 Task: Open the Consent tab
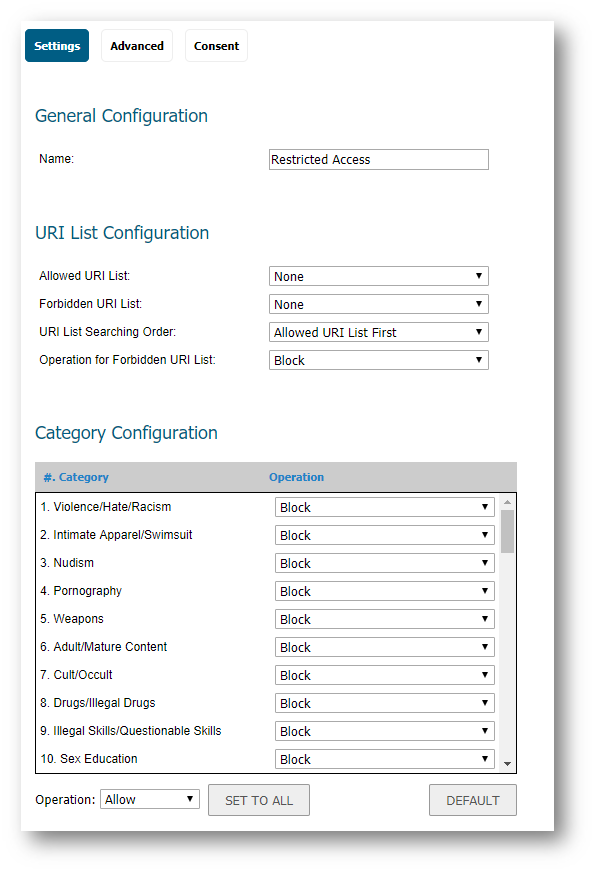click(216, 46)
